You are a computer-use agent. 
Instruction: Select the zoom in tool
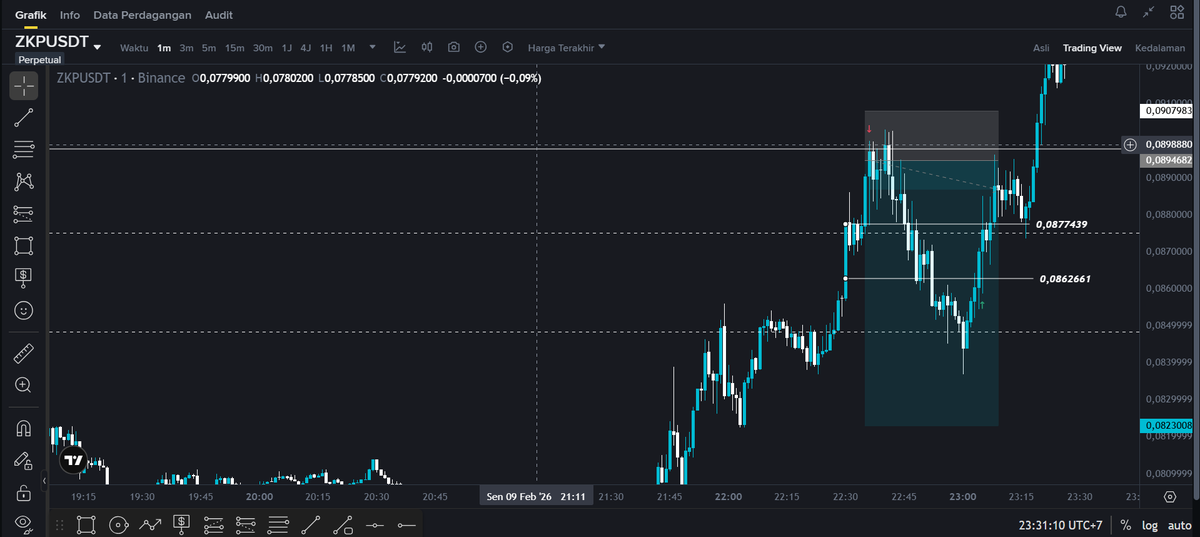point(24,385)
